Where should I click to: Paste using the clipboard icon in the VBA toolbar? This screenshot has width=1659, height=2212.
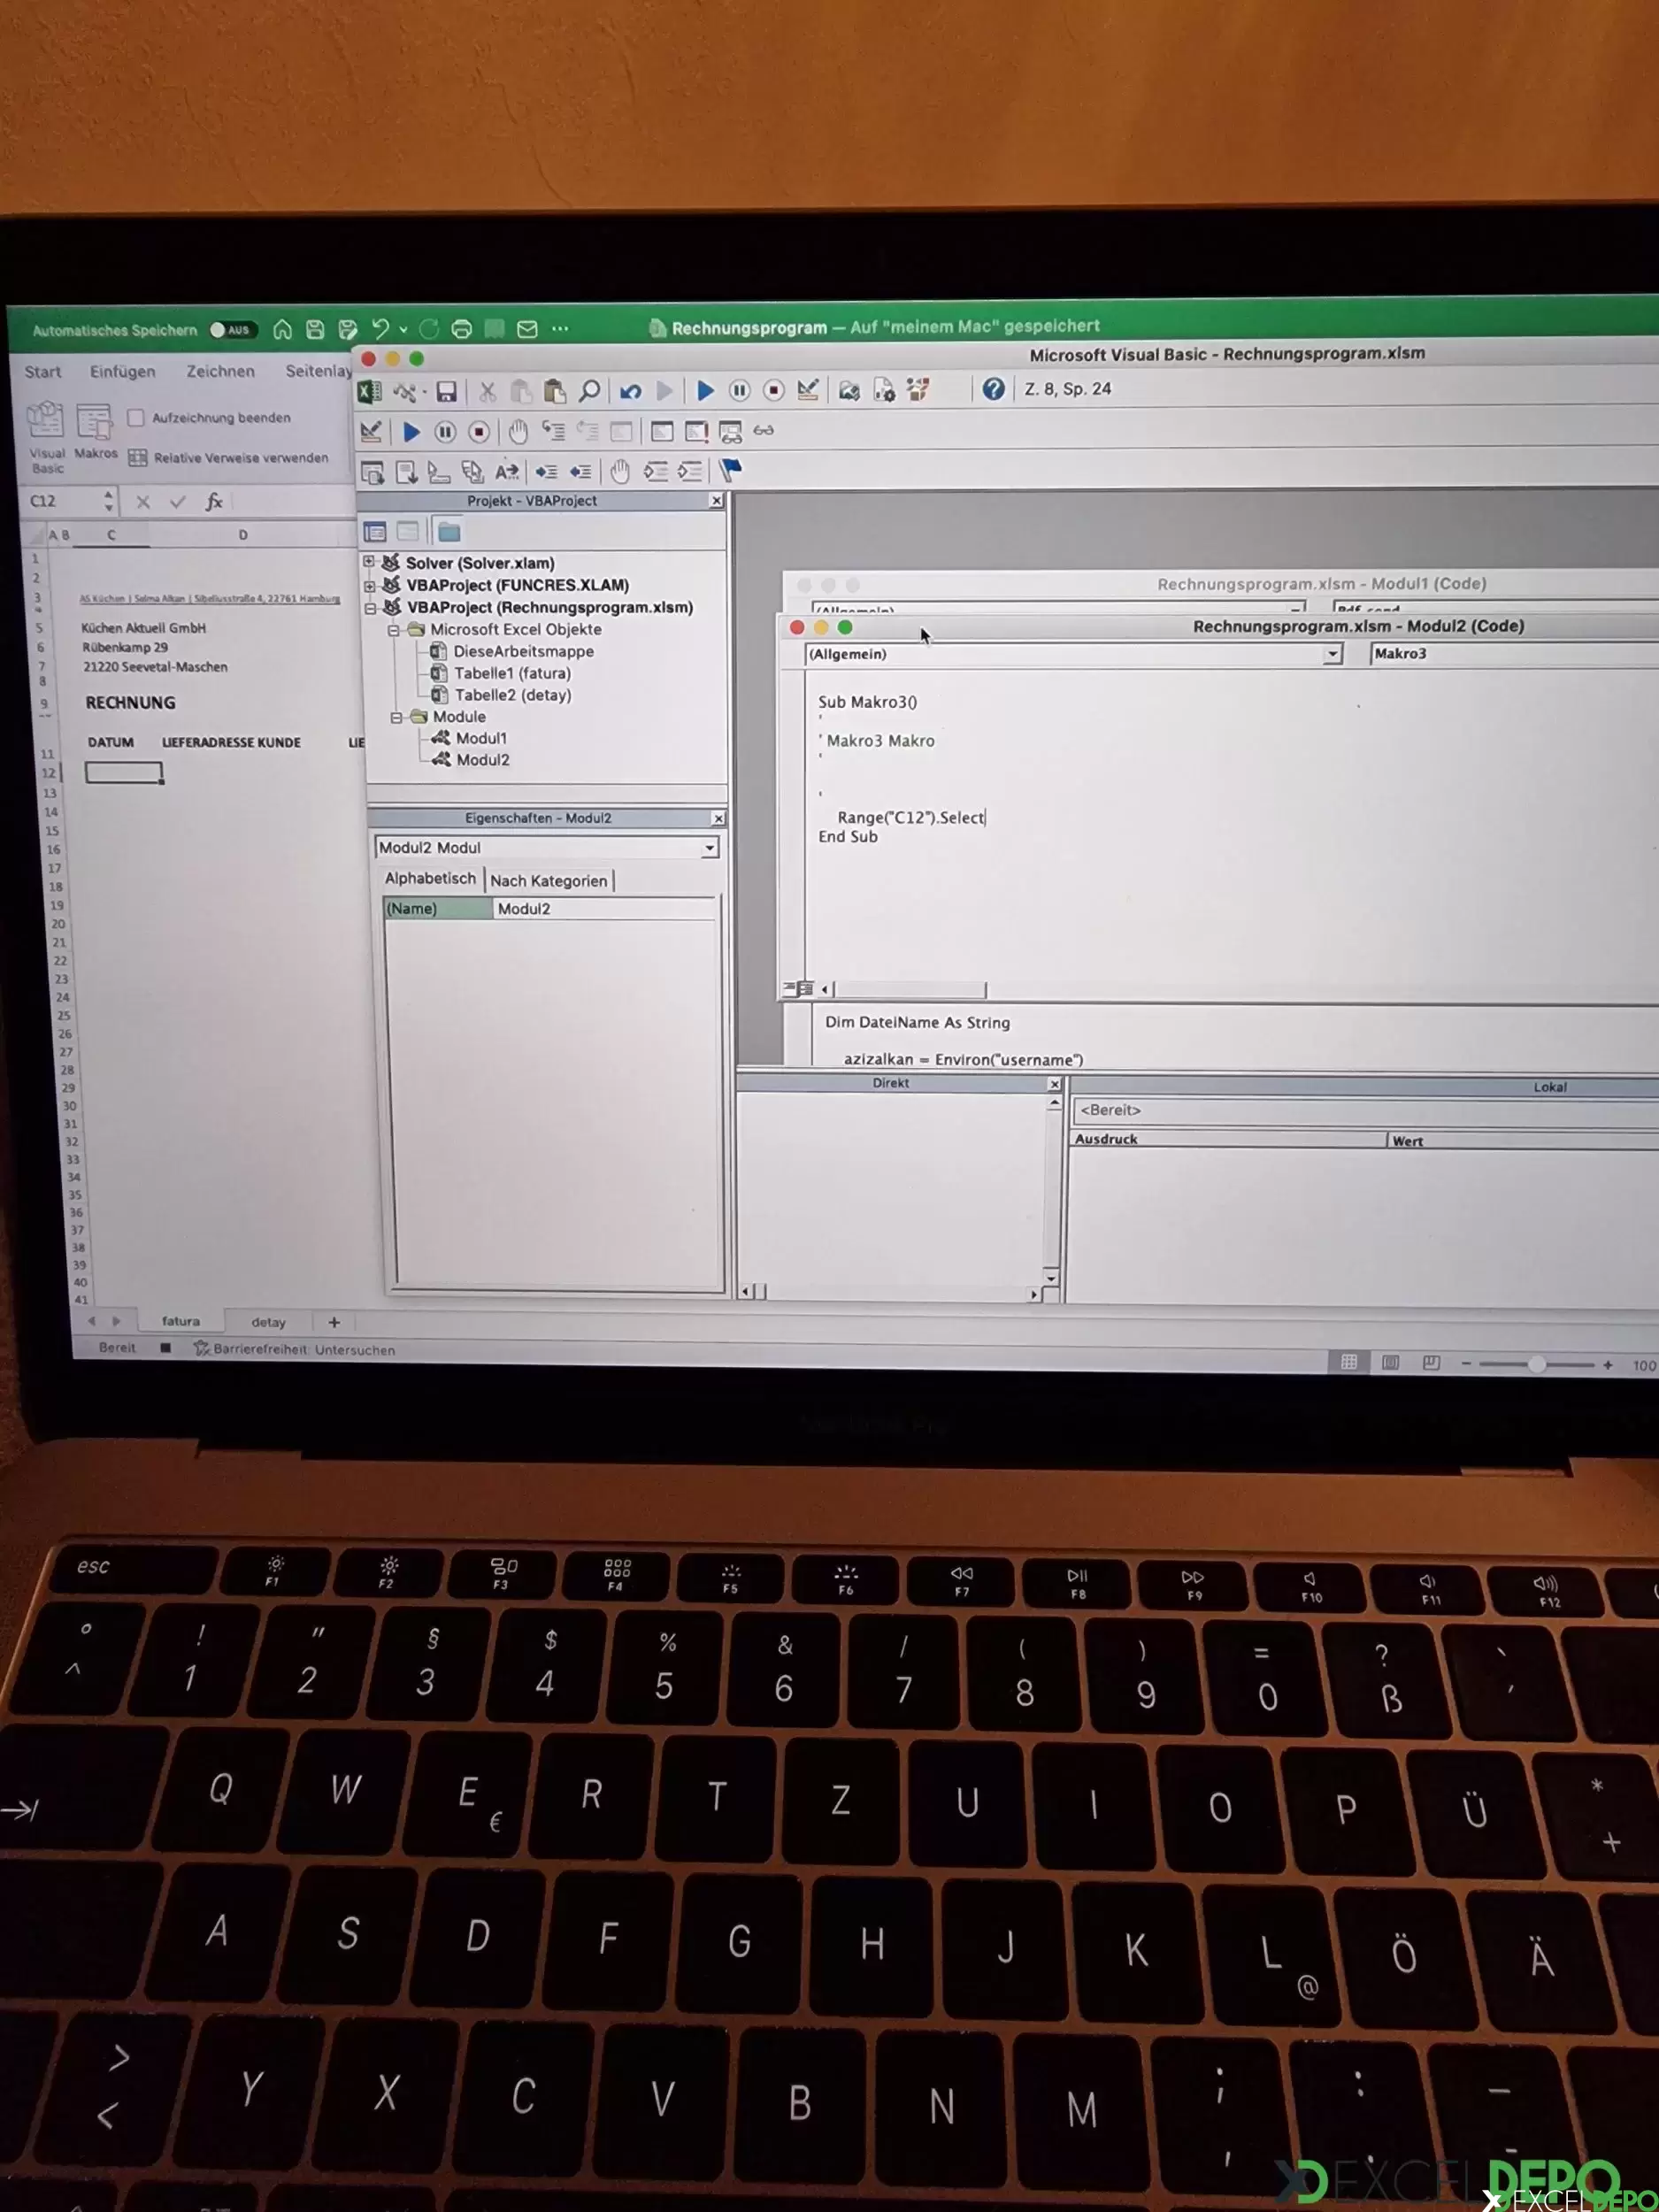pyautogui.click(x=554, y=391)
